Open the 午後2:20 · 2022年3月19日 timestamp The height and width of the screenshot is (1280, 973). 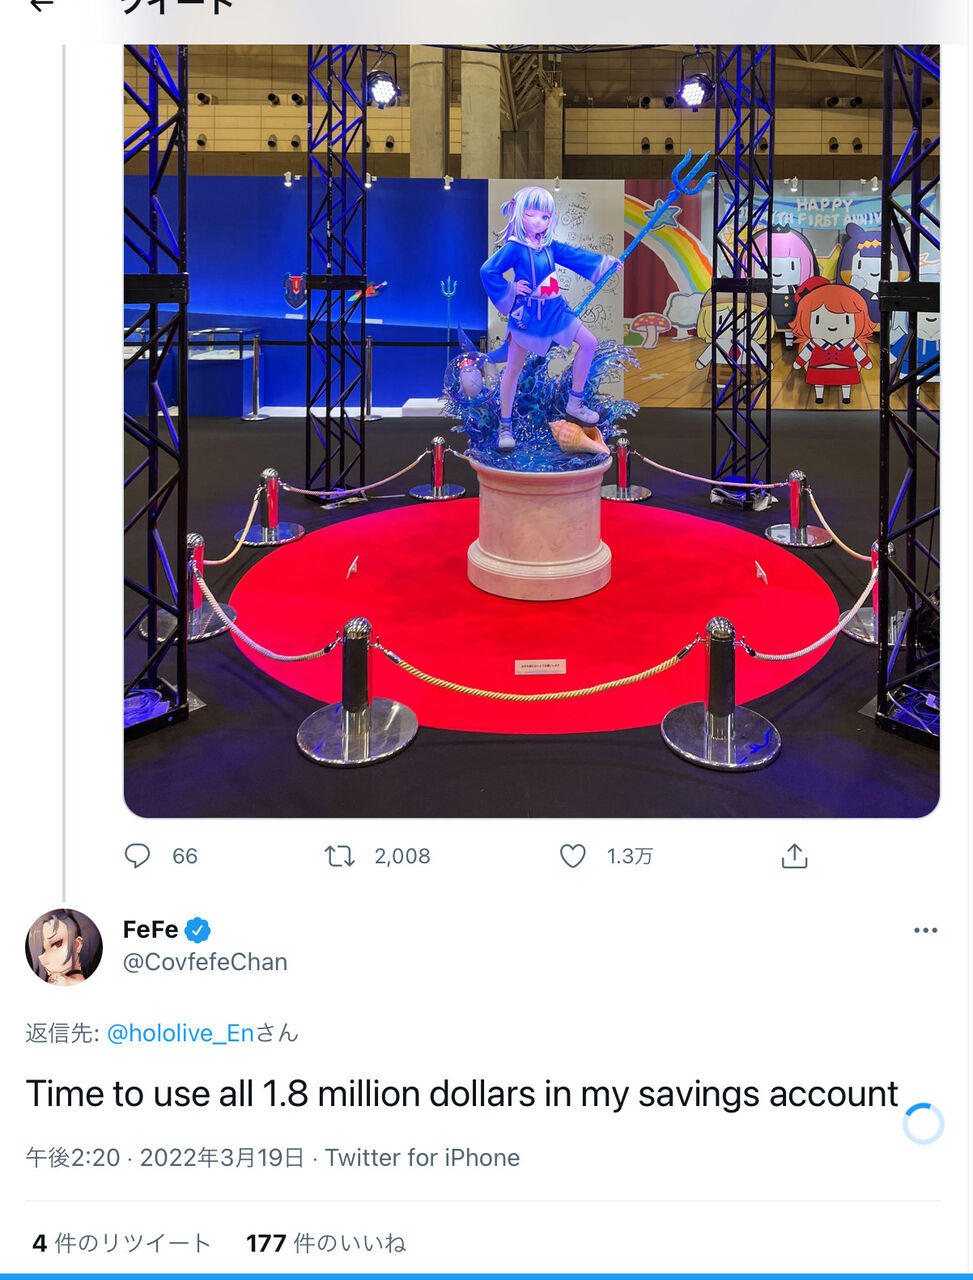coord(165,1158)
